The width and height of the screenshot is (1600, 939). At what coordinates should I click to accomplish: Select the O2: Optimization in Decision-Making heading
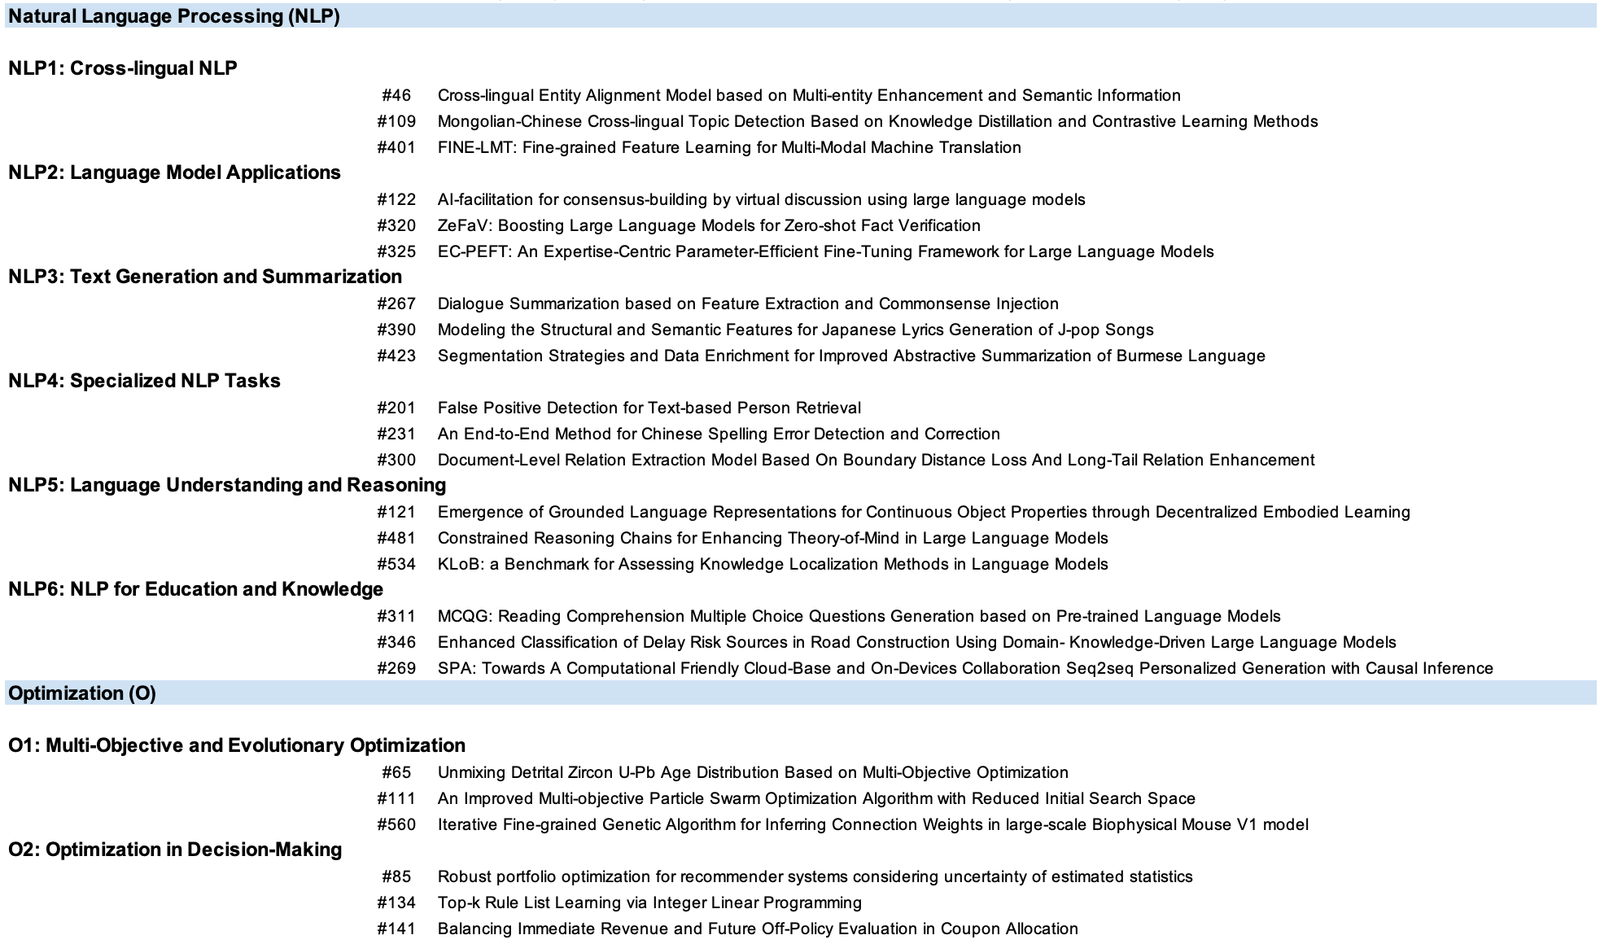175,849
